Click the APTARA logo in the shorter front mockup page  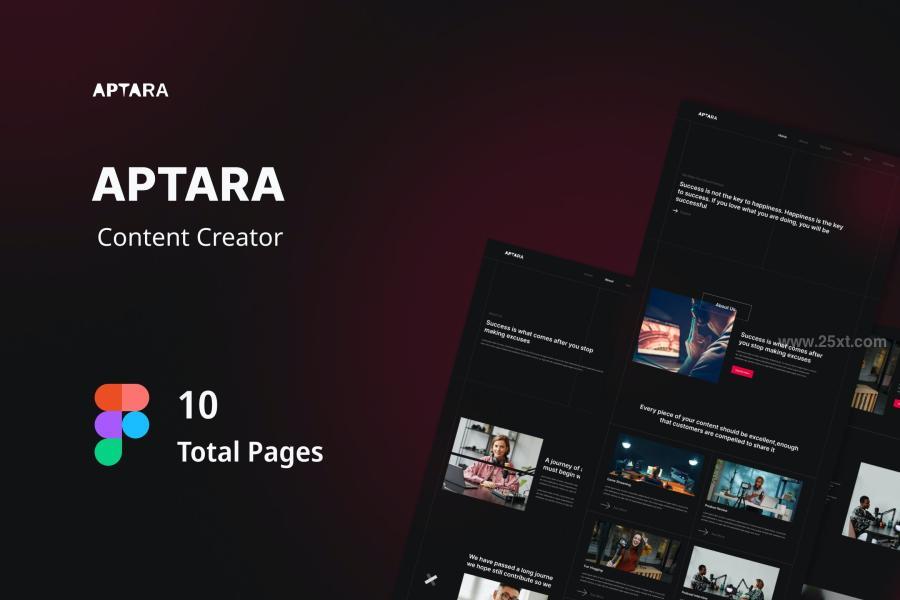tap(514, 255)
